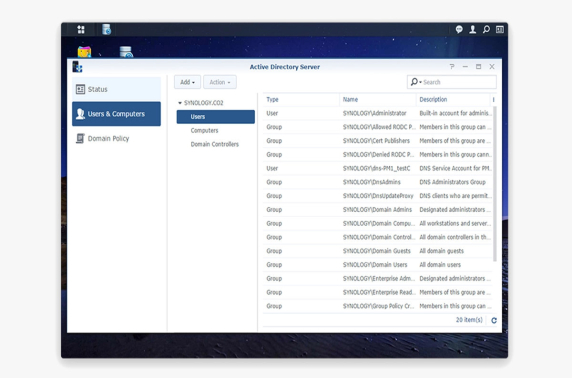Select the SYNOLOGY\Domain Admins row
This screenshot has height=378, width=572.
pos(378,210)
